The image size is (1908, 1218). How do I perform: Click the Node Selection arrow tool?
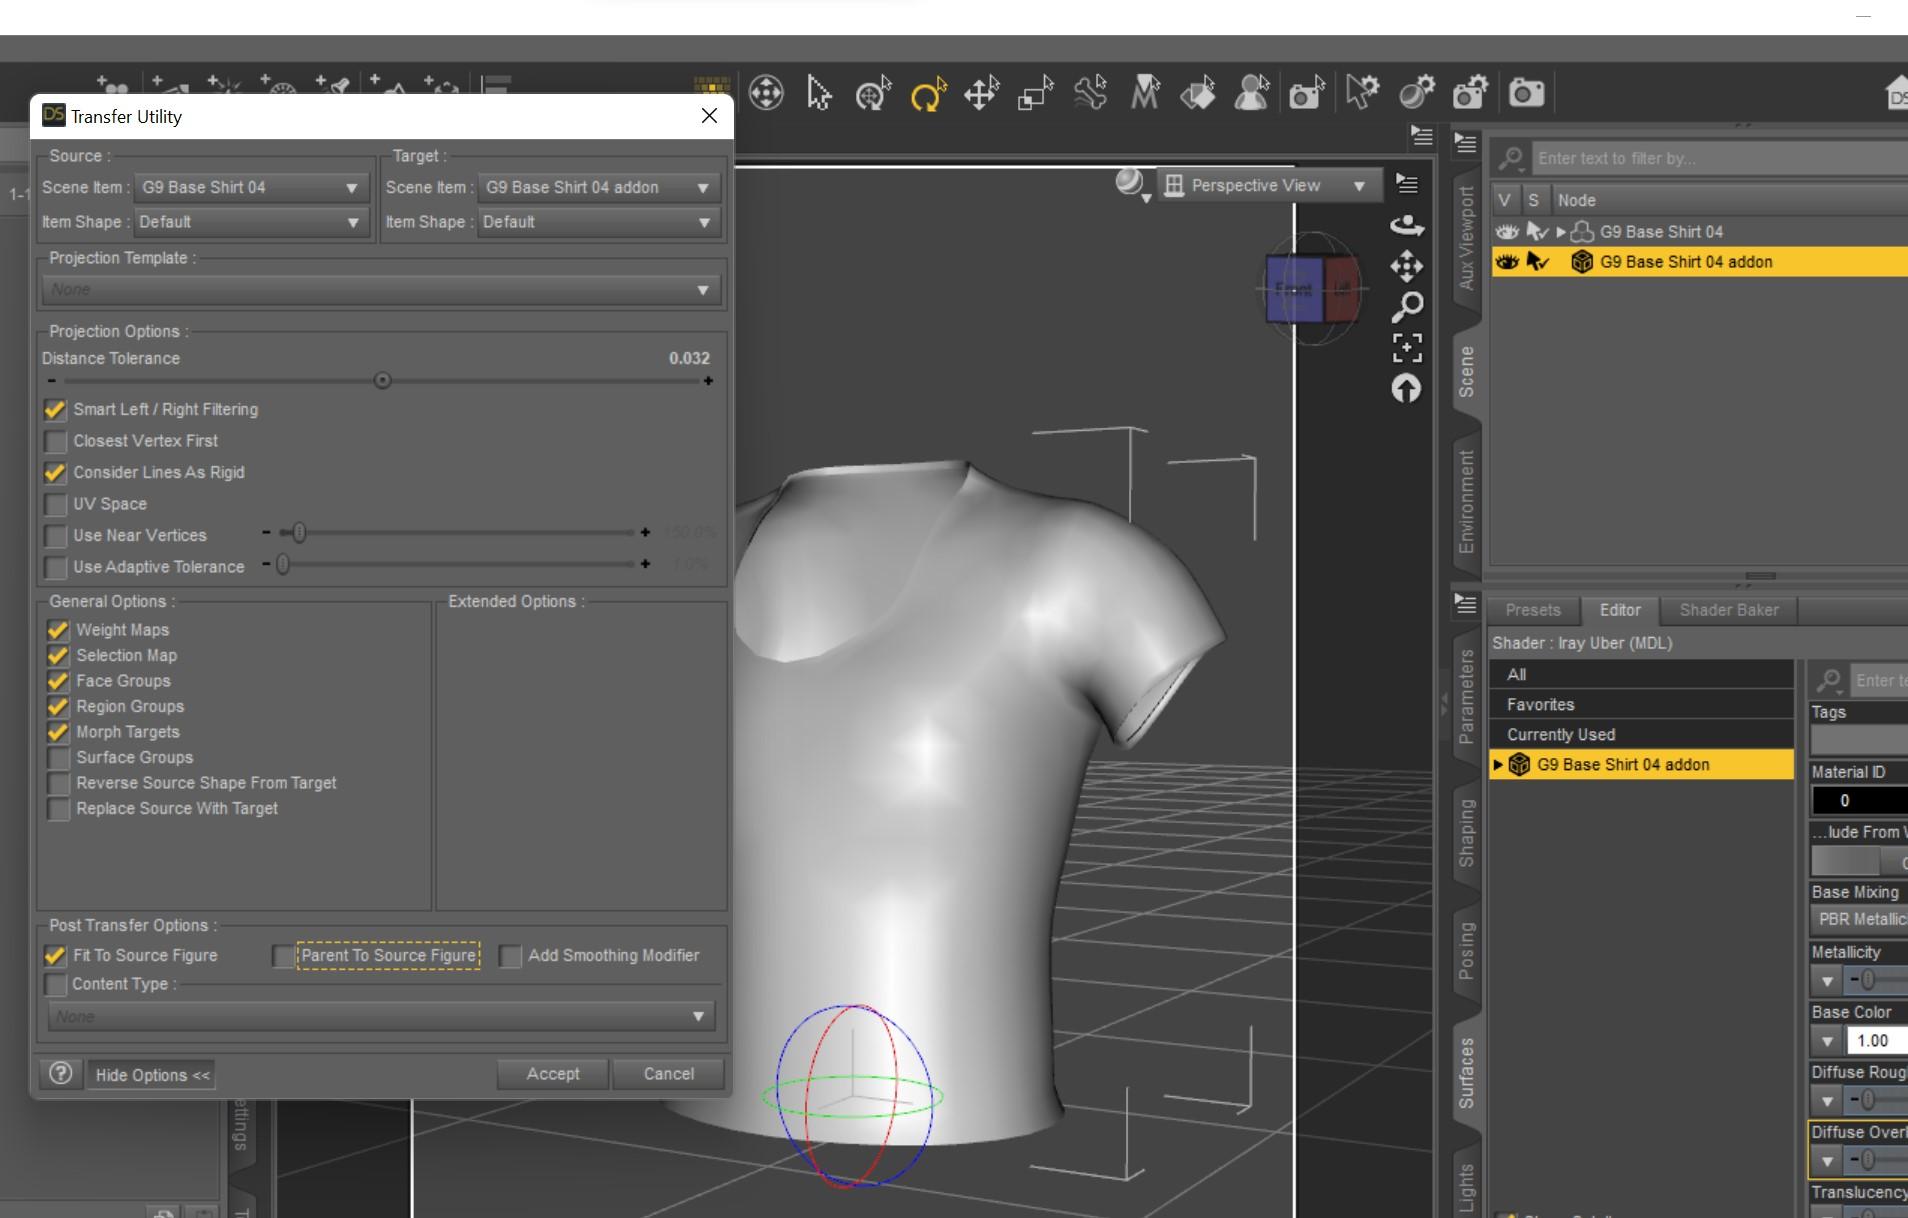[x=819, y=94]
